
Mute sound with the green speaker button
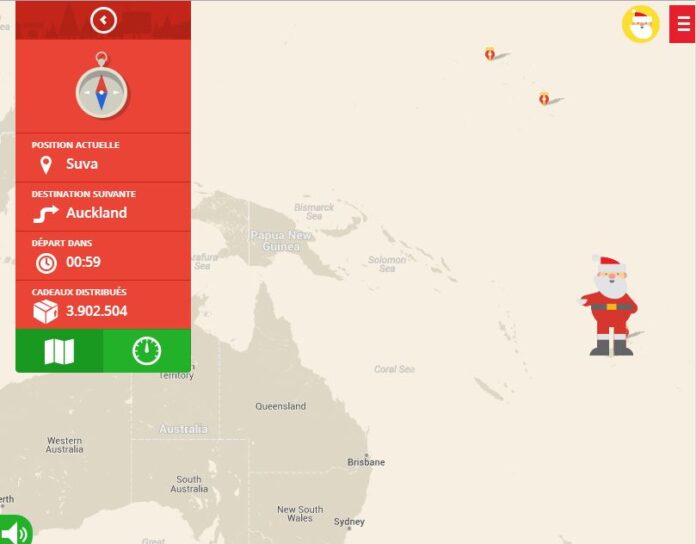click(16, 530)
